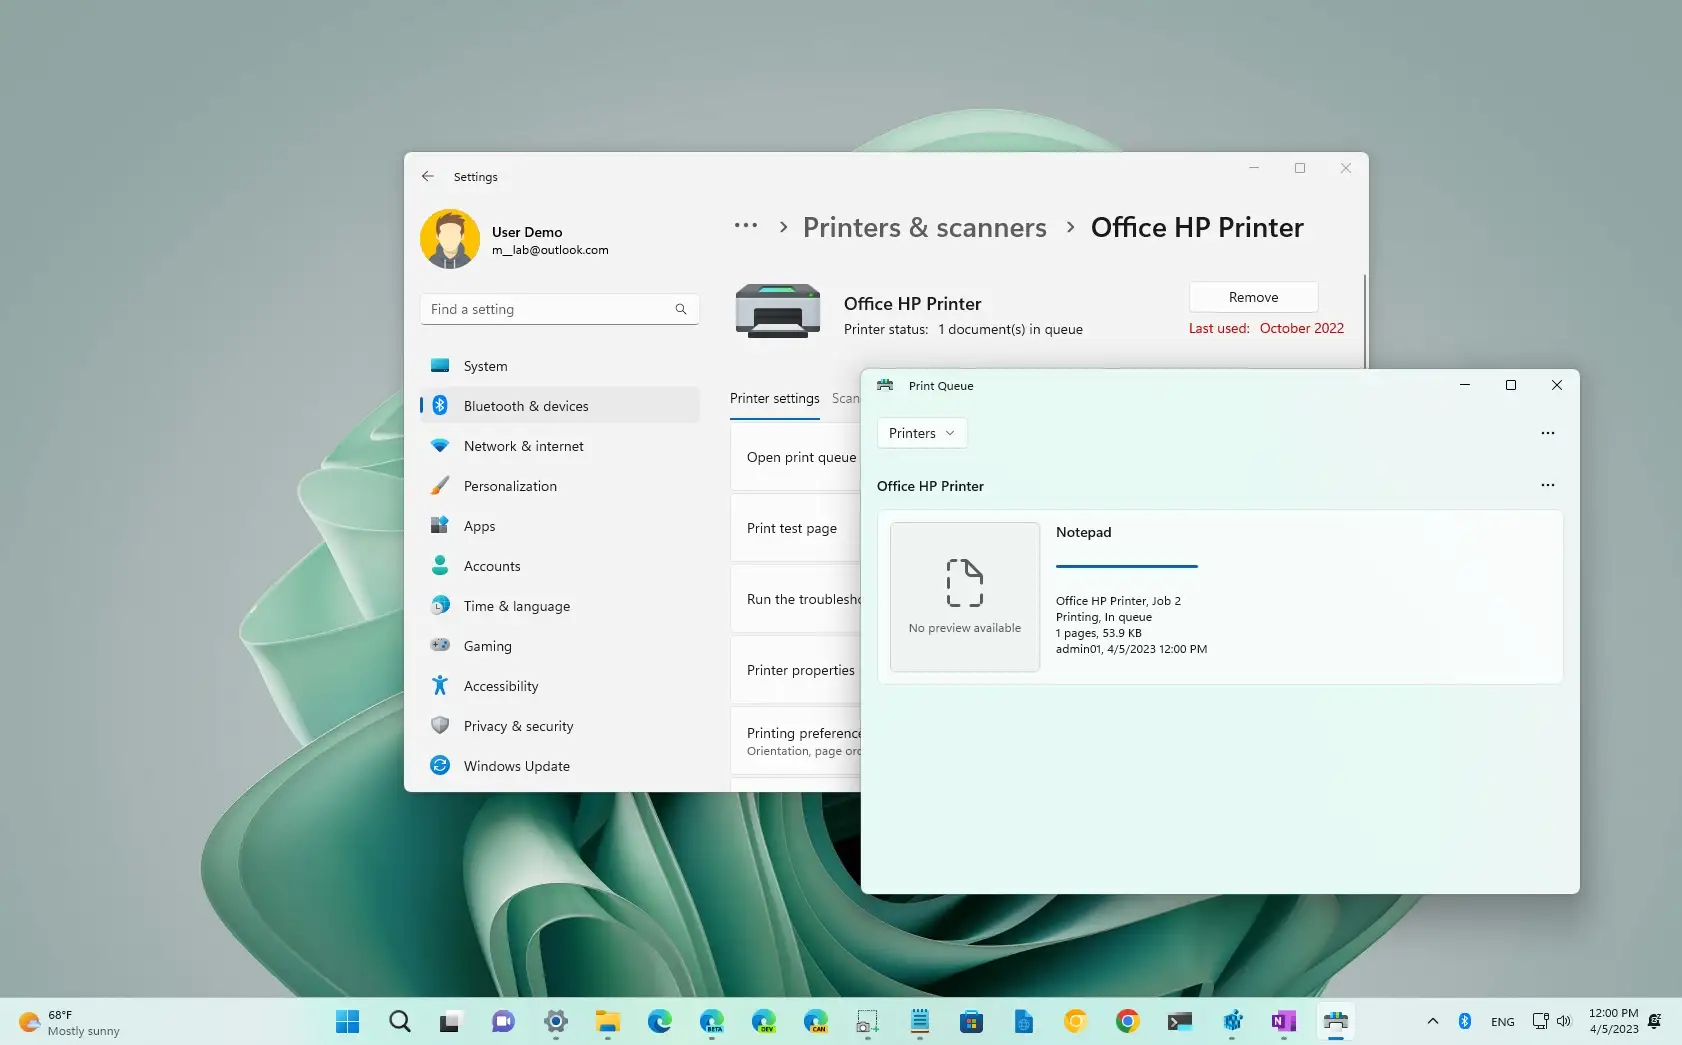Open Microsoft Edge Beta from the taskbar
The image size is (1682, 1045).
pos(713,1021)
